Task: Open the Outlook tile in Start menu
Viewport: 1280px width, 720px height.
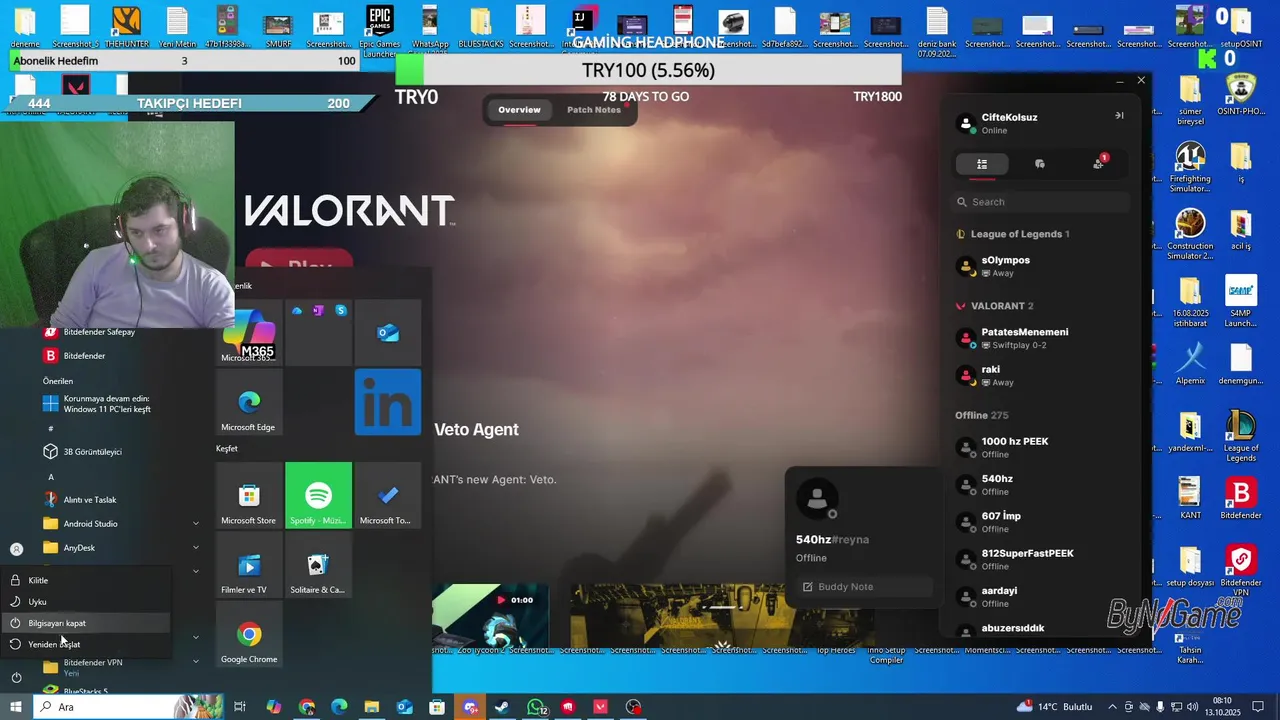Action: 388,333
